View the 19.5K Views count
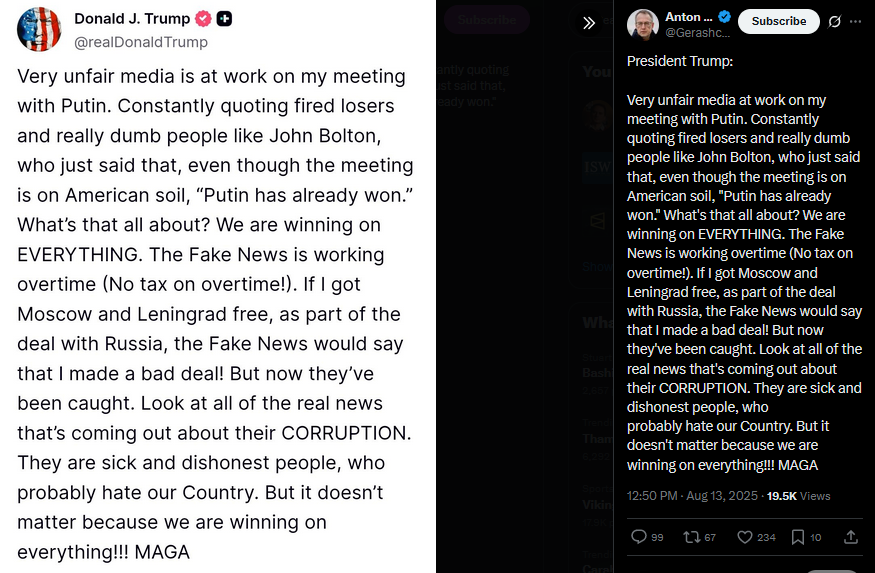Viewport: 875px width, 573px height. tap(798, 495)
